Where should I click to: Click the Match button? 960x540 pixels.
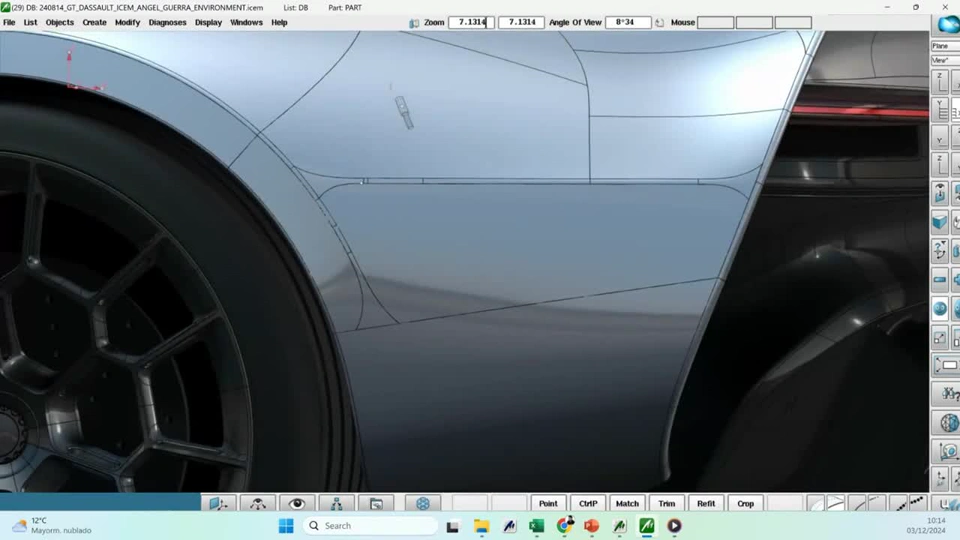[627, 503]
